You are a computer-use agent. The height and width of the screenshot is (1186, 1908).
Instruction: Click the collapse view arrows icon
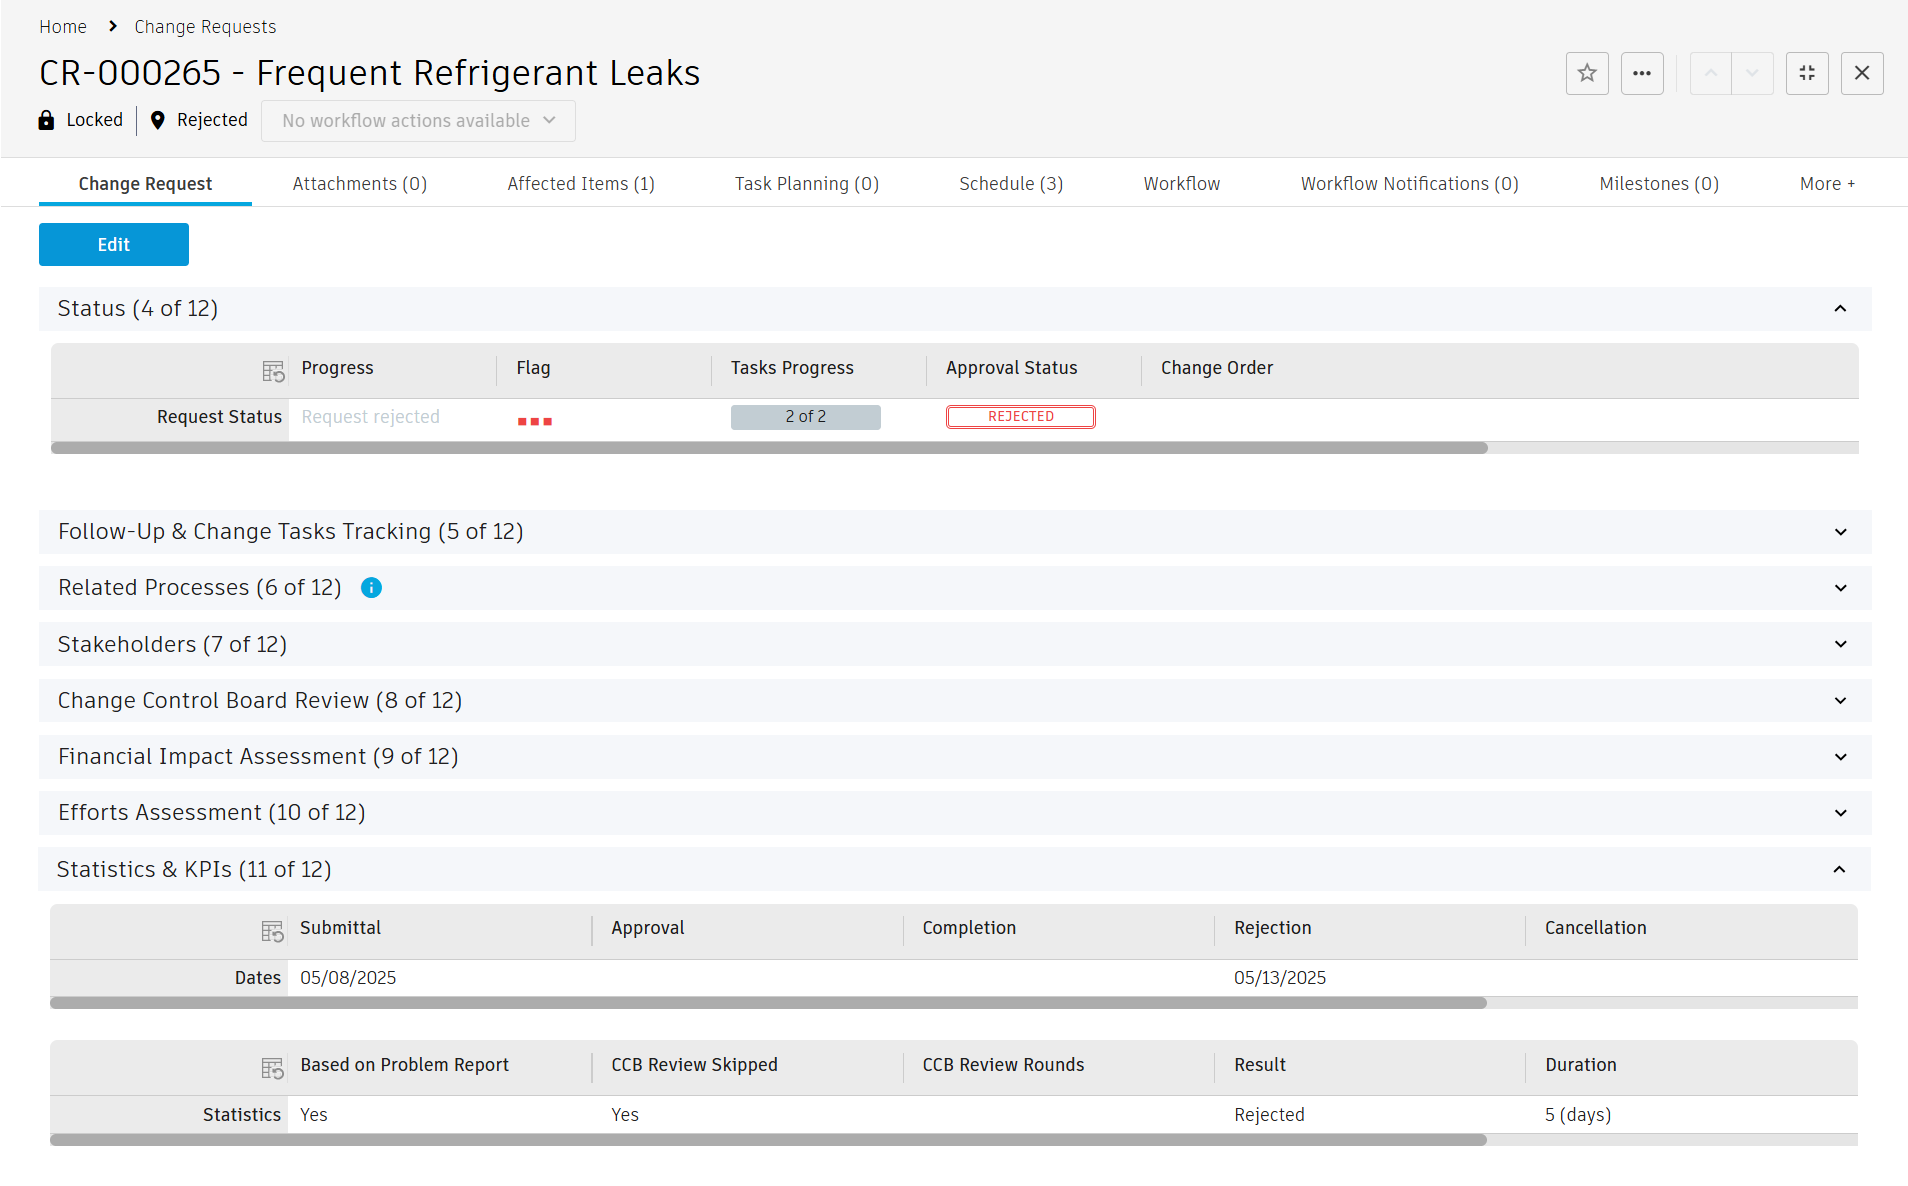pos(1807,73)
